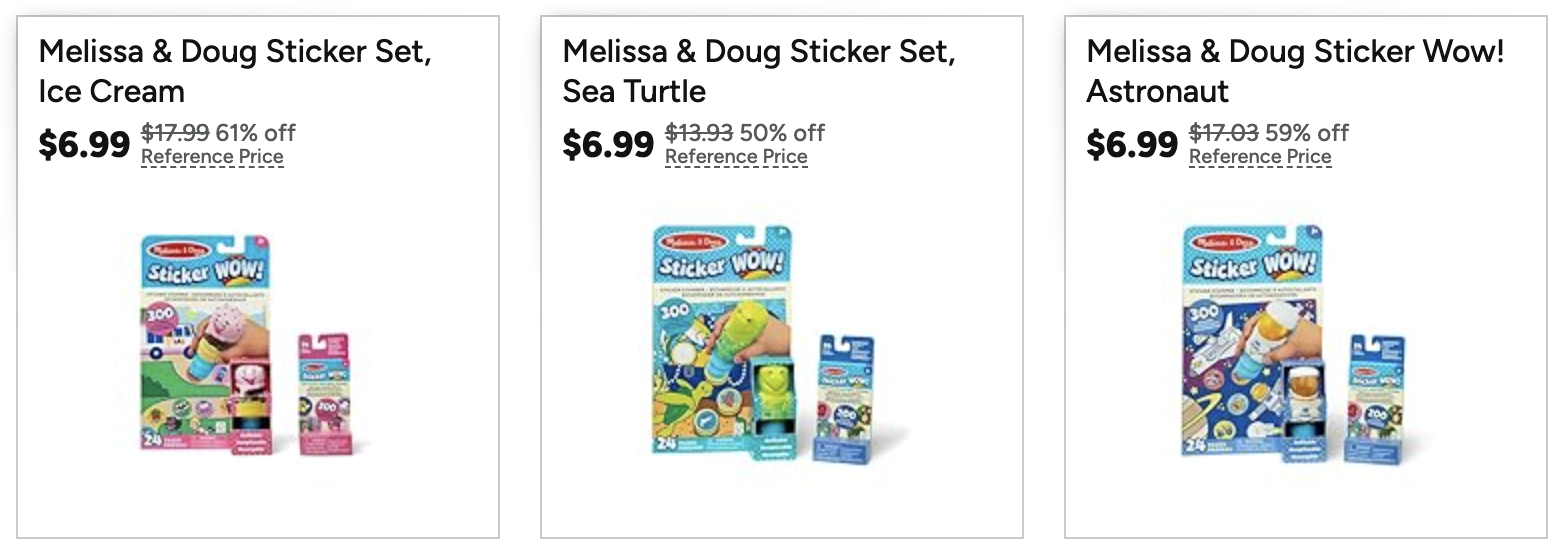Viewport: 1560px width, 554px height.
Task: Open the Ice Cream sticker set title
Action: point(234,71)
